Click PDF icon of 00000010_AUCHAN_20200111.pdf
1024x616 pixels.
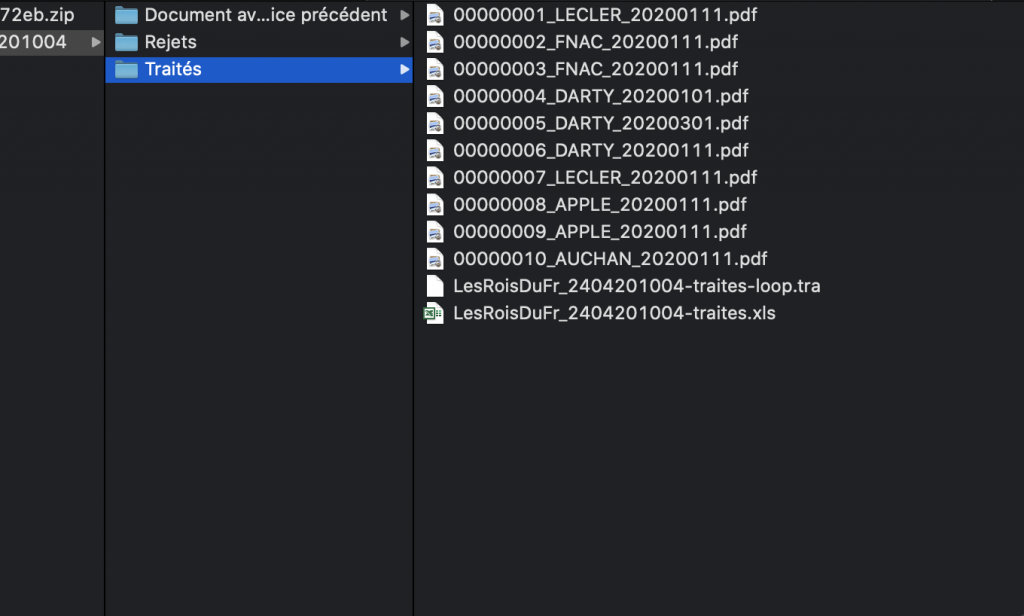(x=435, y=259)
